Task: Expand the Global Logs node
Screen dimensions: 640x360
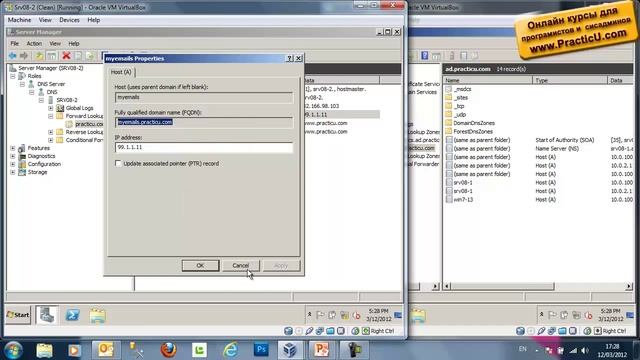Action: tap(51, 108)
